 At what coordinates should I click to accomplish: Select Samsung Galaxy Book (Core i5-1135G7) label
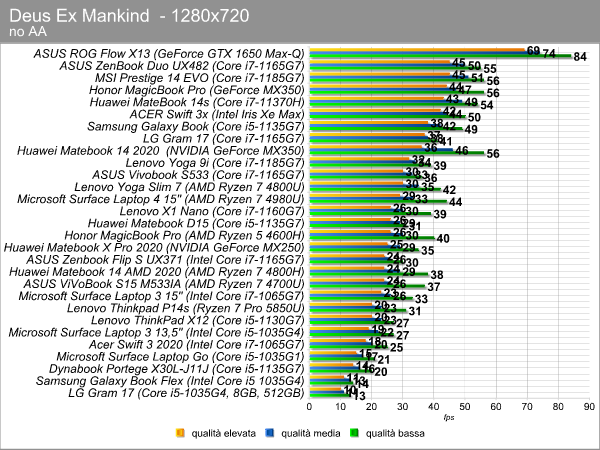coord(196,127)
